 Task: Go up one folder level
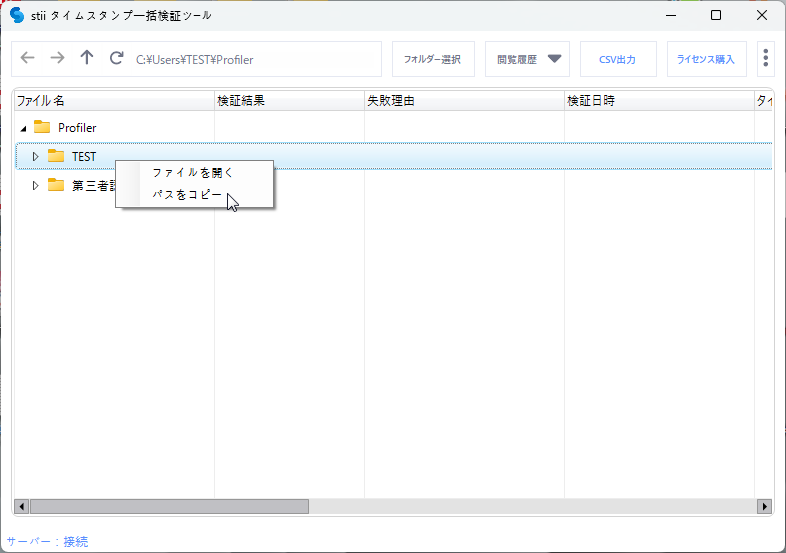point(87,59)
